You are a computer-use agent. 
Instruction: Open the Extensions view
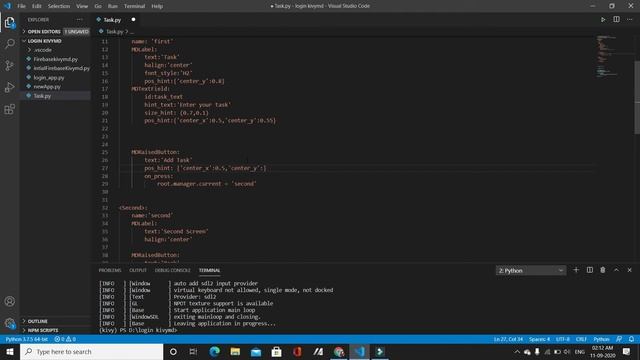pos(9,109)
